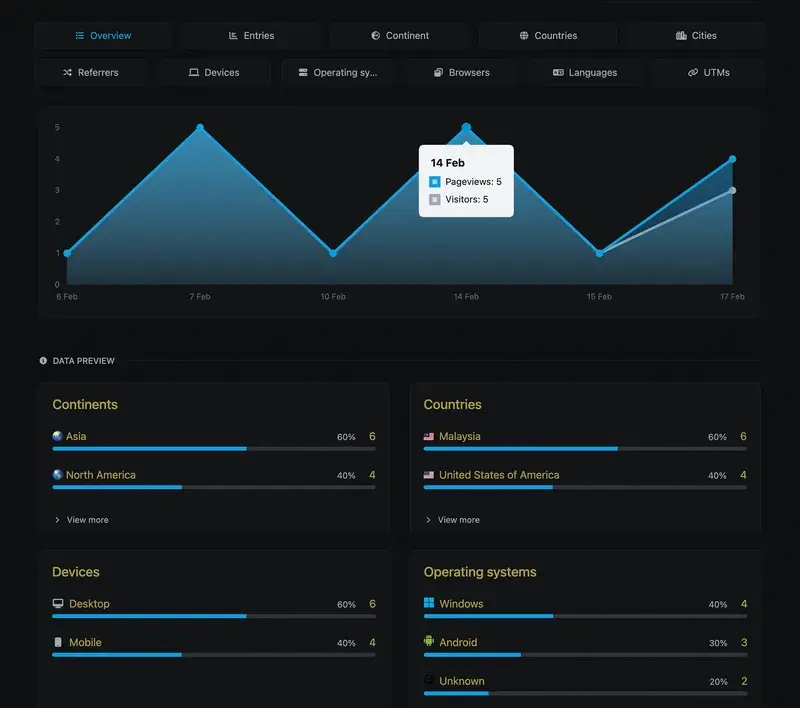Open the Languages tab

(x=585, y=72)
